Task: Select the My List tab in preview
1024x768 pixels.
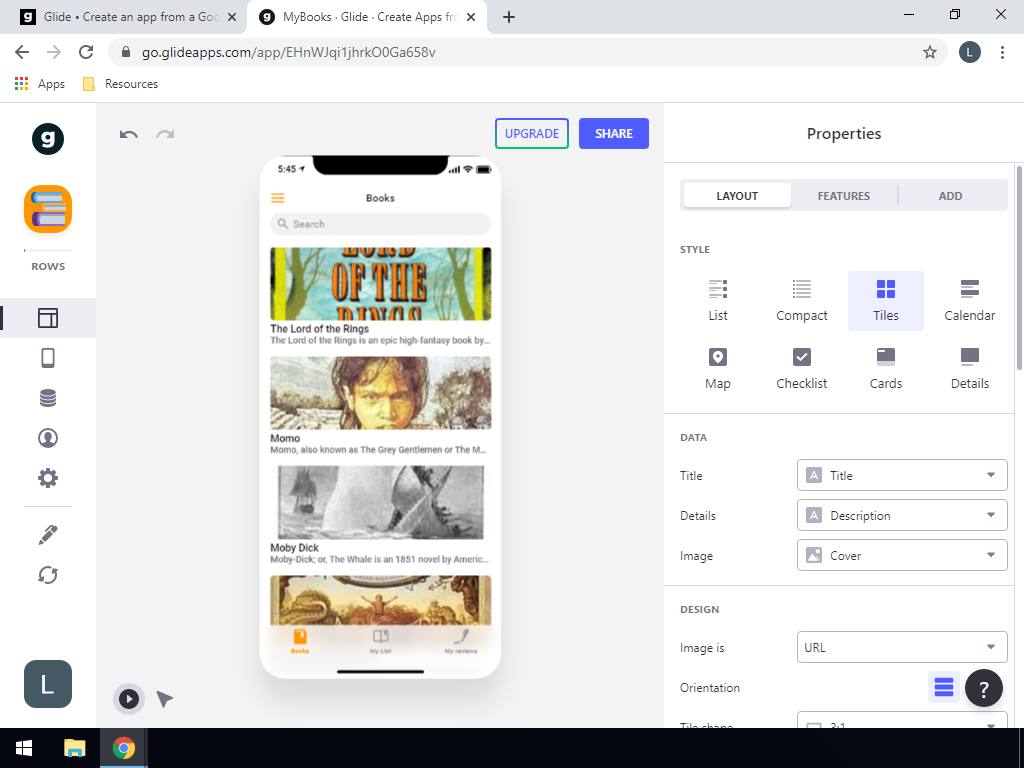Action: click(381, 641)
